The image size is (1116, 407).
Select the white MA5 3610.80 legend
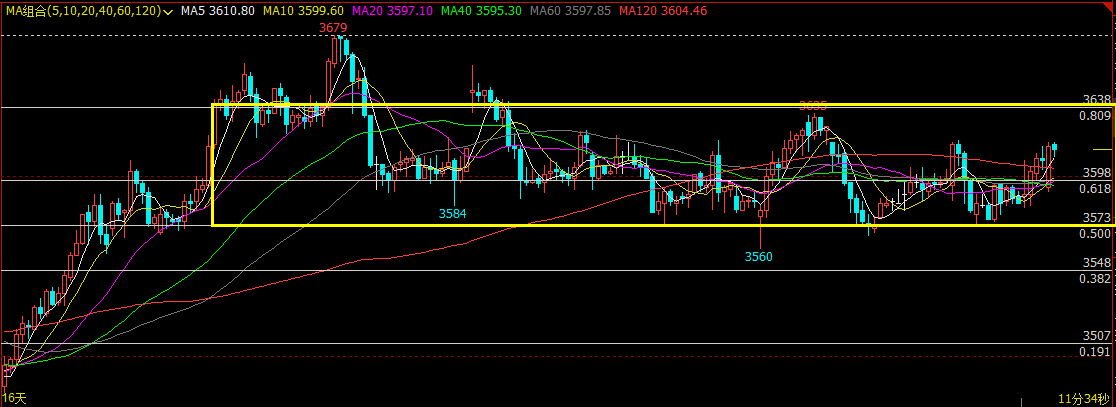217,11
